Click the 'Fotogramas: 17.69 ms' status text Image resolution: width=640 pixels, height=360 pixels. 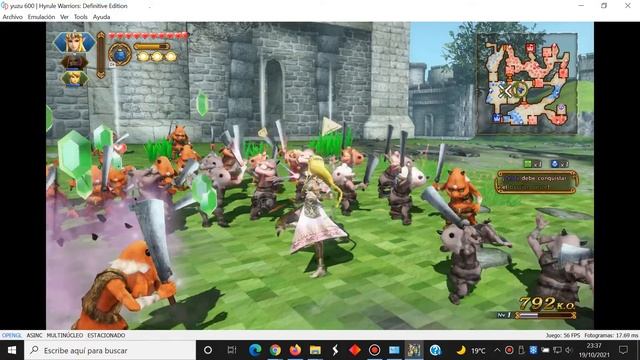click(x=611, y=335)
